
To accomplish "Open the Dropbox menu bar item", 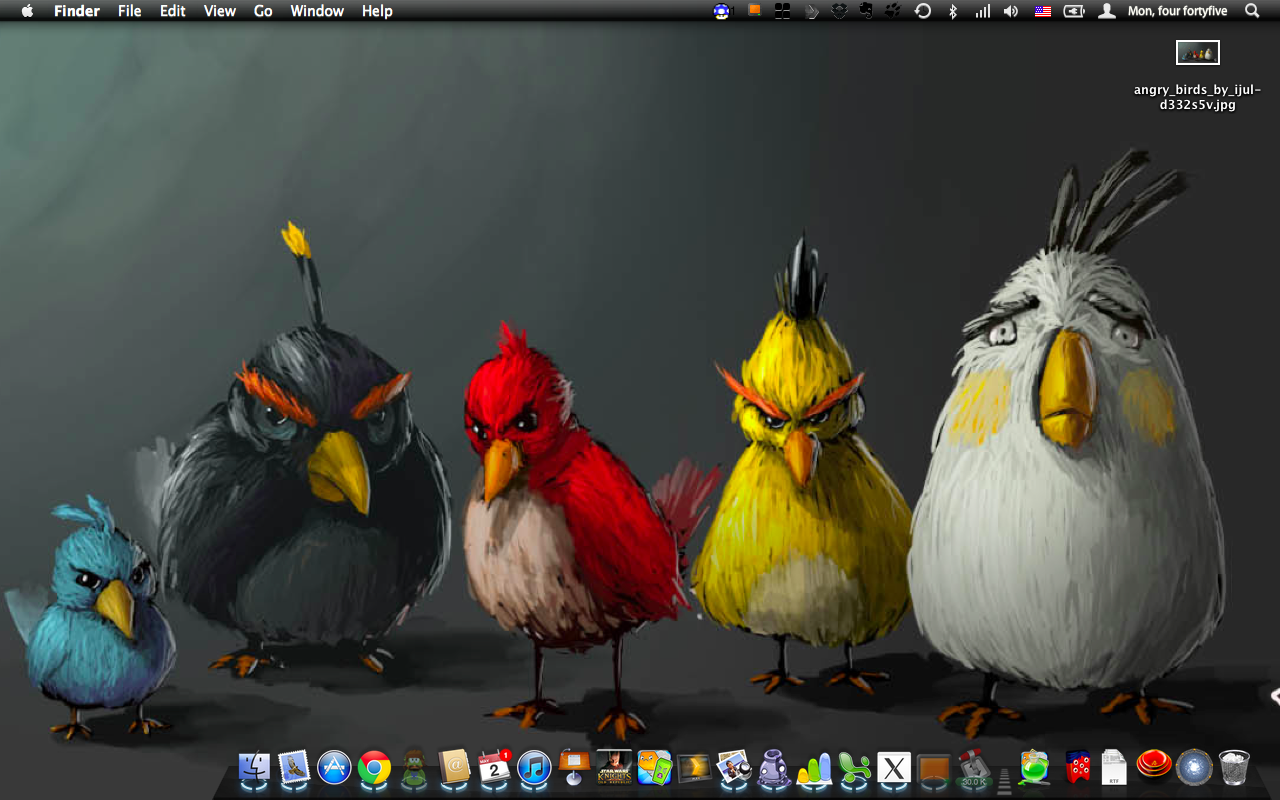I will [x=840, y=11].
